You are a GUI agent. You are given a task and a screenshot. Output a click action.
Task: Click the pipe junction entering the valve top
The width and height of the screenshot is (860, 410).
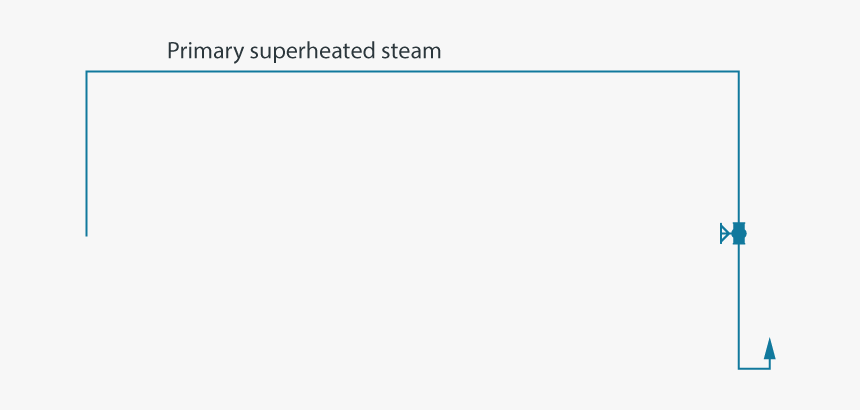click(739, 223)
